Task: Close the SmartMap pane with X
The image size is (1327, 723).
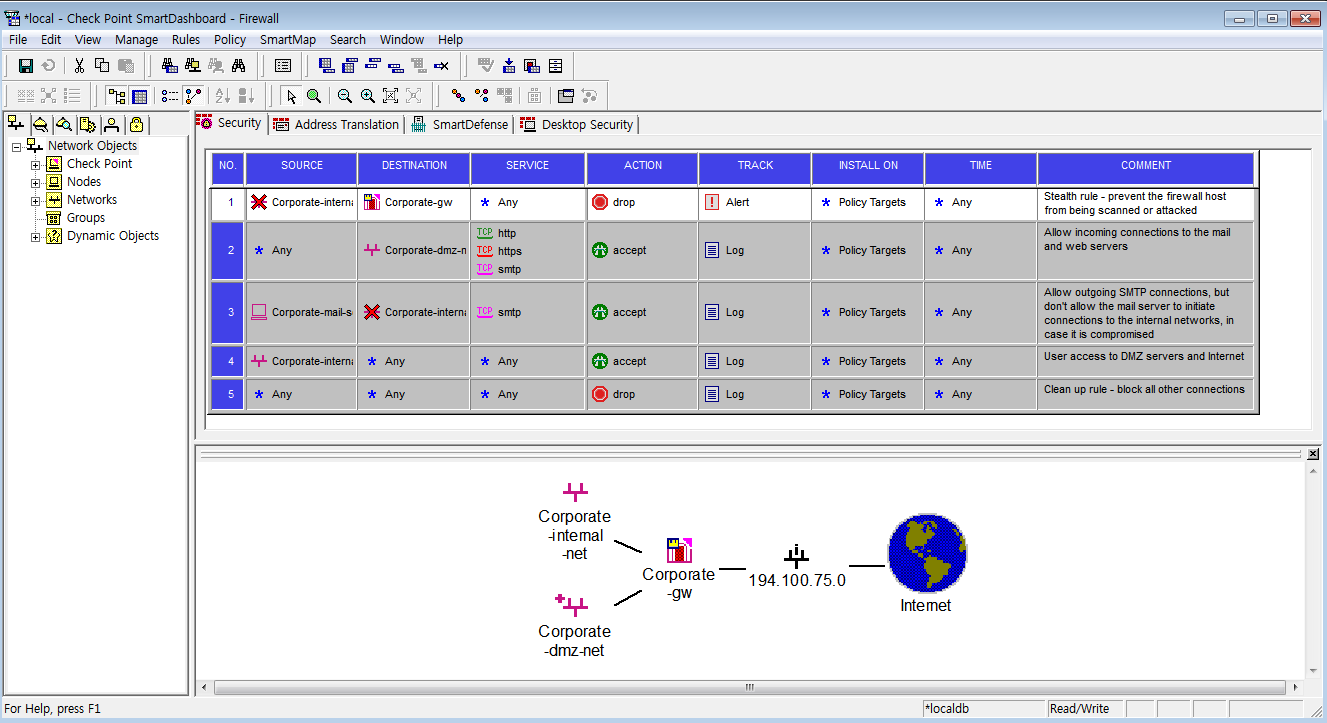Action: click(1313, 454)
